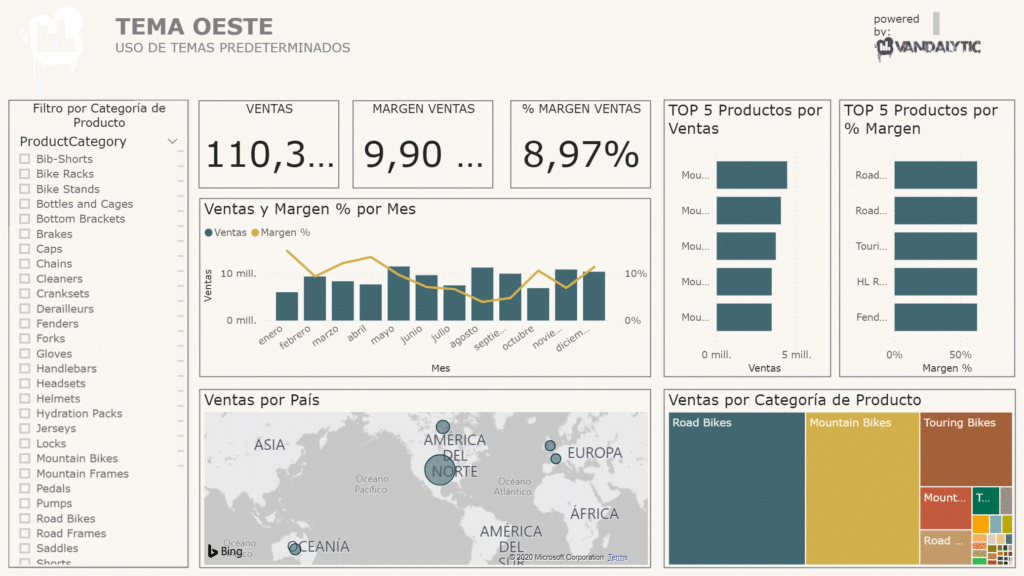The image size is (1024, 576).
Task: Enable the Mountain Bikes filter checkbox
Action: 25,458
